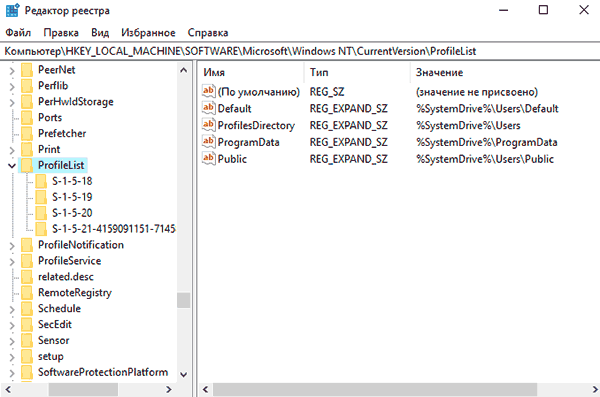Click the registry path address bar
The width and height of the screenshot is (600, 397).
click(300, 51)
